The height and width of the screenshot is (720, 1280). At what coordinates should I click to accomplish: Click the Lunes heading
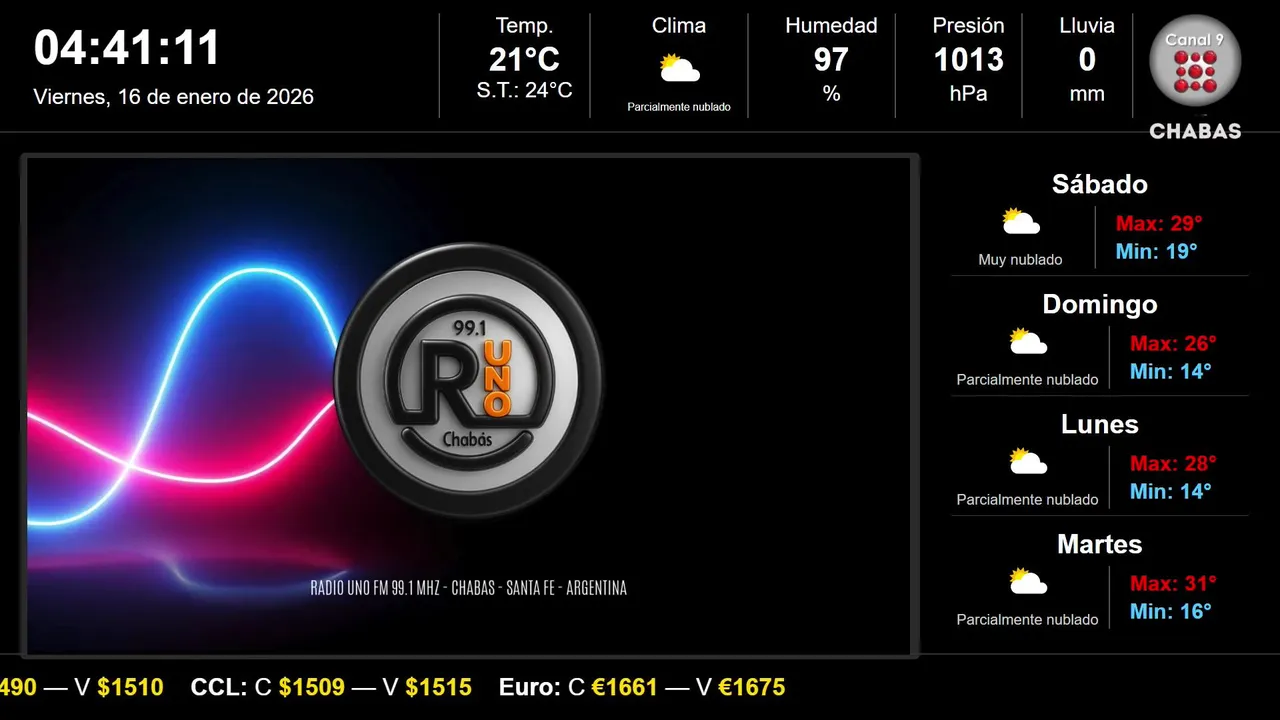point(1100,424)
